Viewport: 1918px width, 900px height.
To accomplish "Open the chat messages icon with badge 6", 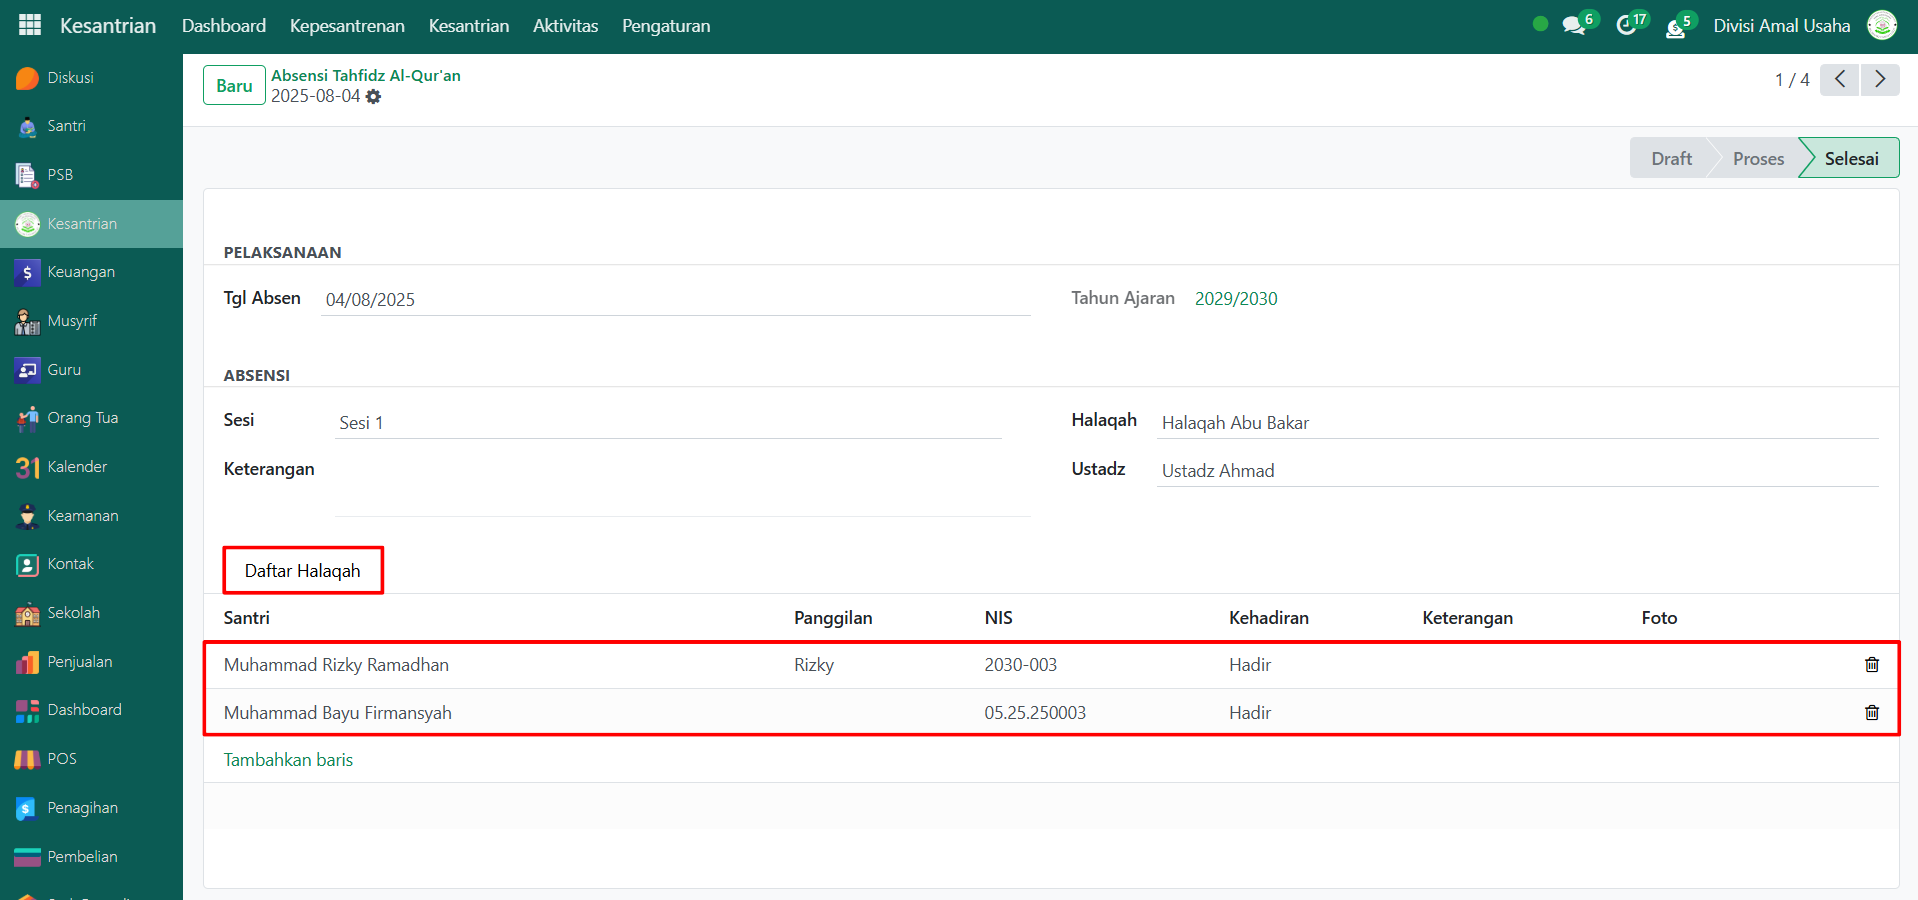I will [1575, 26].
